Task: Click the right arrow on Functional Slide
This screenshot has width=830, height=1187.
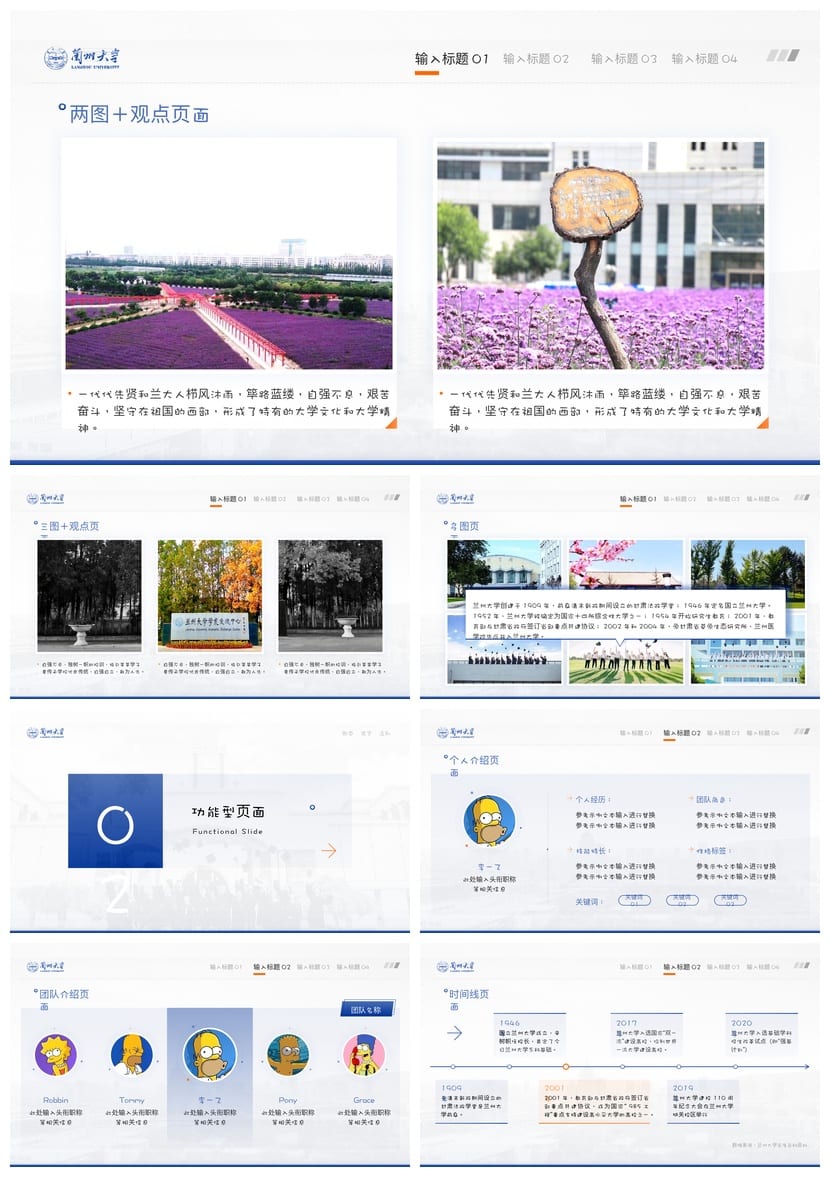Action: [x=330, y=850]
